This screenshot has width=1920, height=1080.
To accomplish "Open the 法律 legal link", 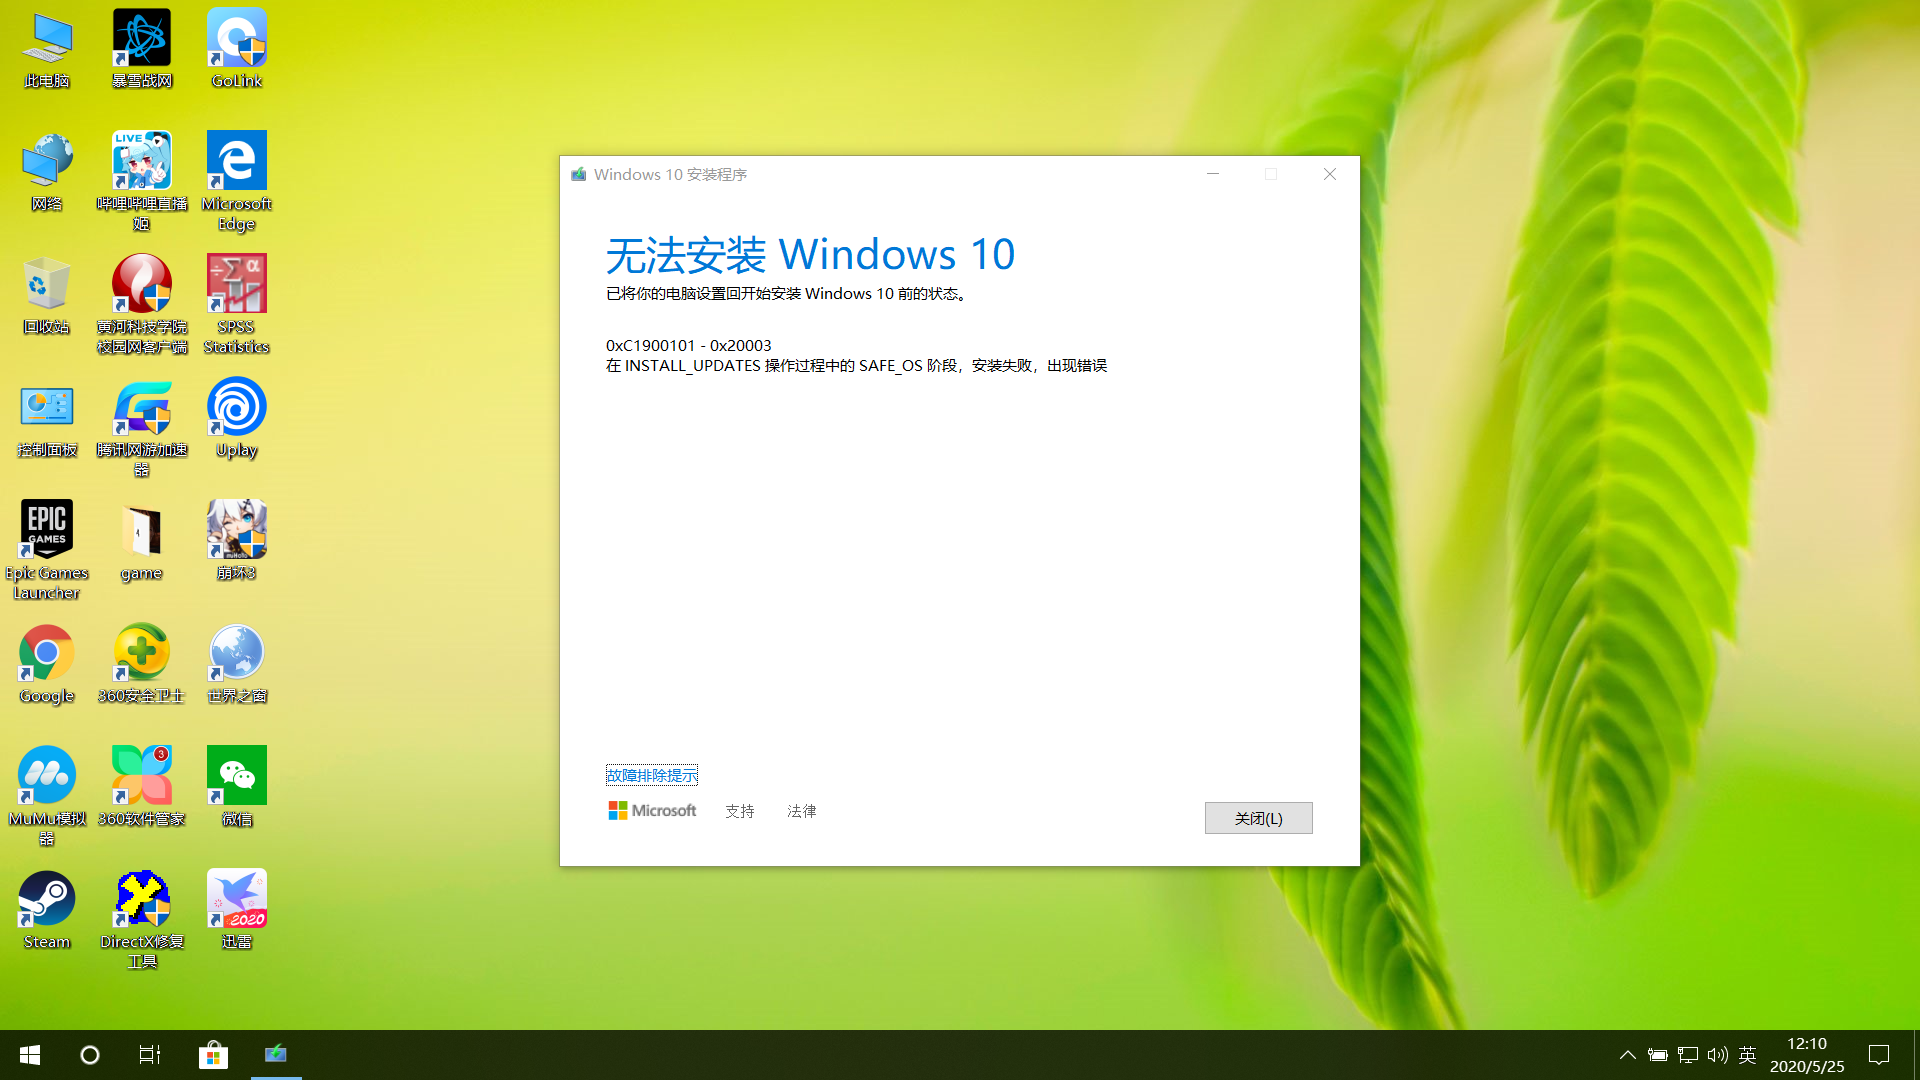I will (x=802, y=811).
